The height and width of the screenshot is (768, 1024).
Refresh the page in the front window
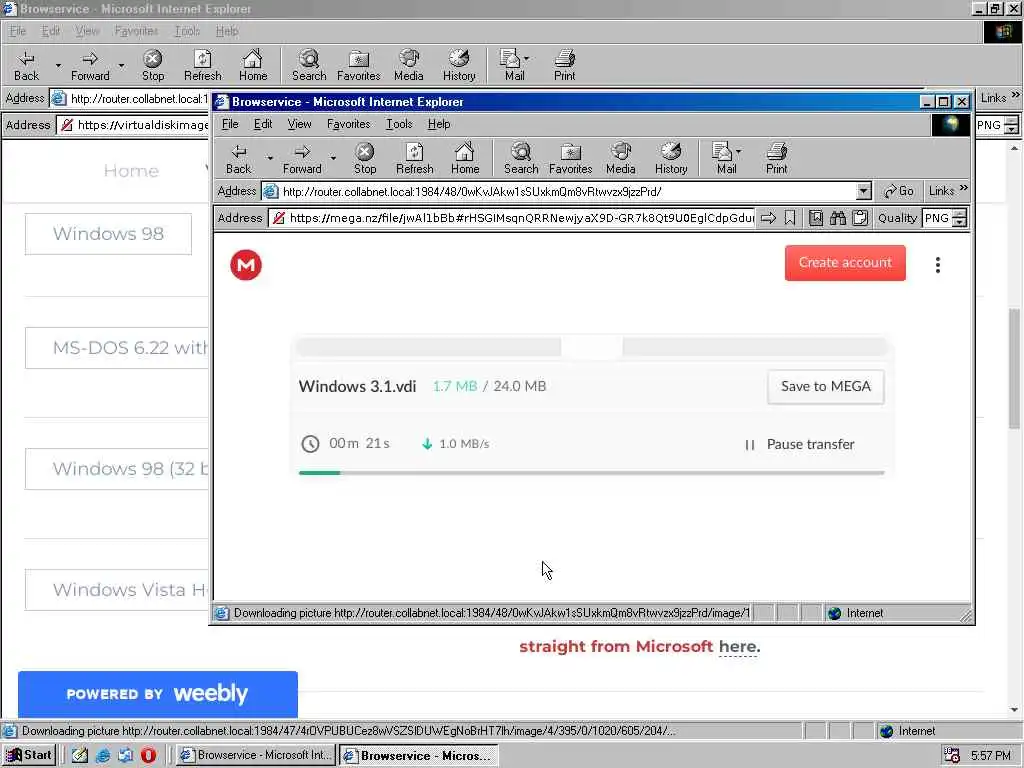tap(414, 159)
